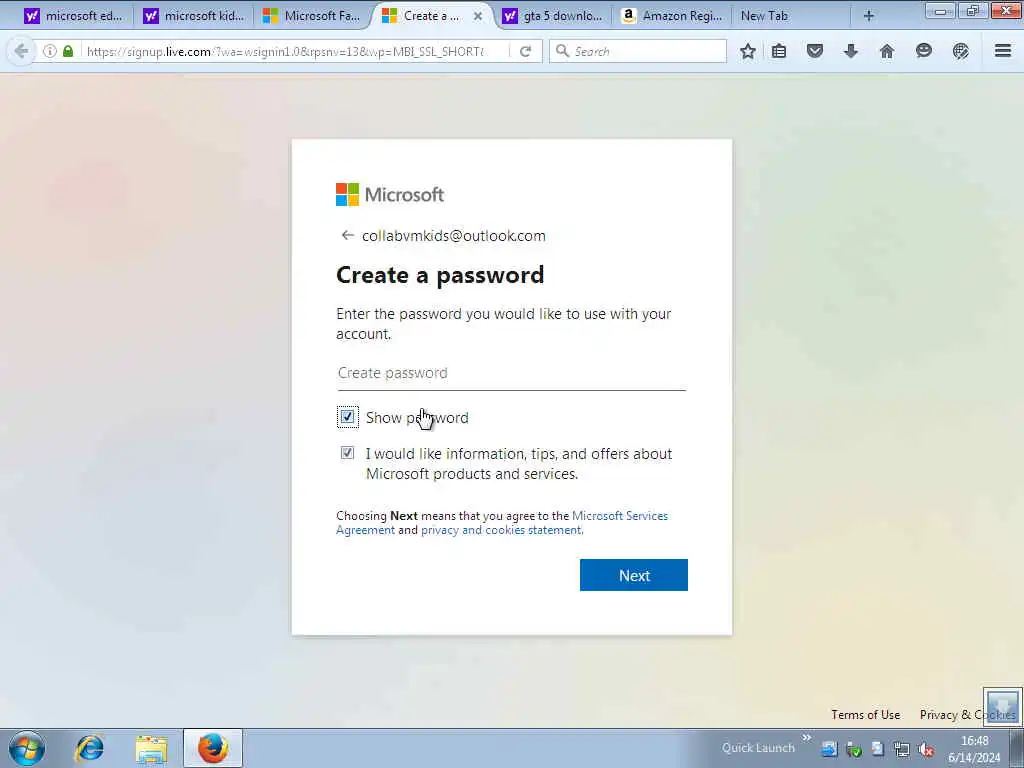
Task: Go back using the browser back arrow
Action: [21, 51]
